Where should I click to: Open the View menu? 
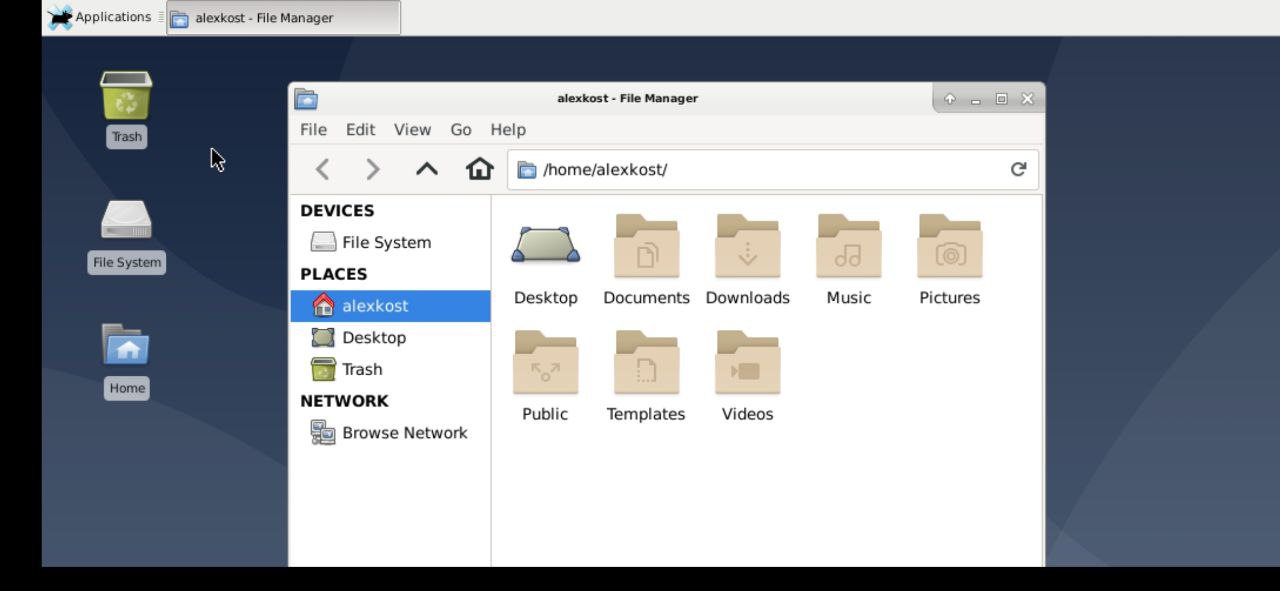[412, 130]
